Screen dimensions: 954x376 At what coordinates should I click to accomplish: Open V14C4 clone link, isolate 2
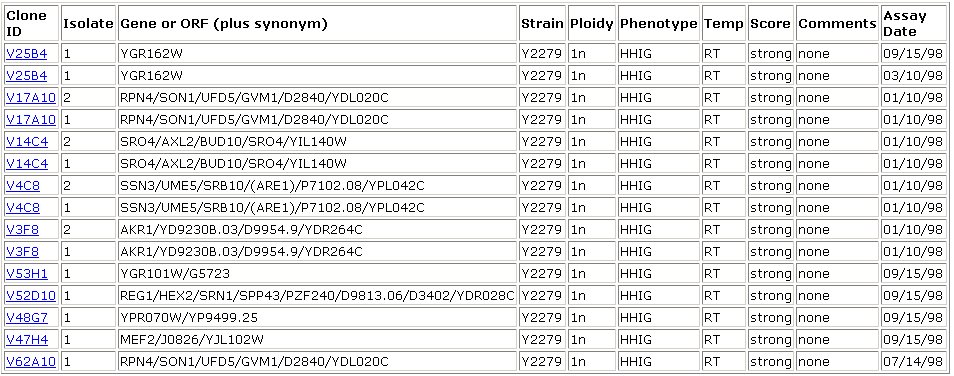[x=27, y=142]
